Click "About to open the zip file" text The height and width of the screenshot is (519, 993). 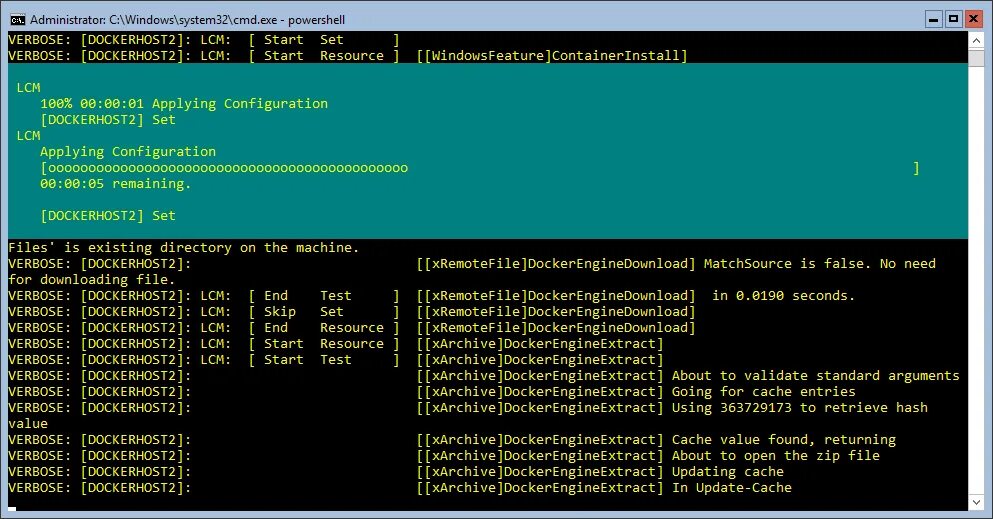coord(775,456)
